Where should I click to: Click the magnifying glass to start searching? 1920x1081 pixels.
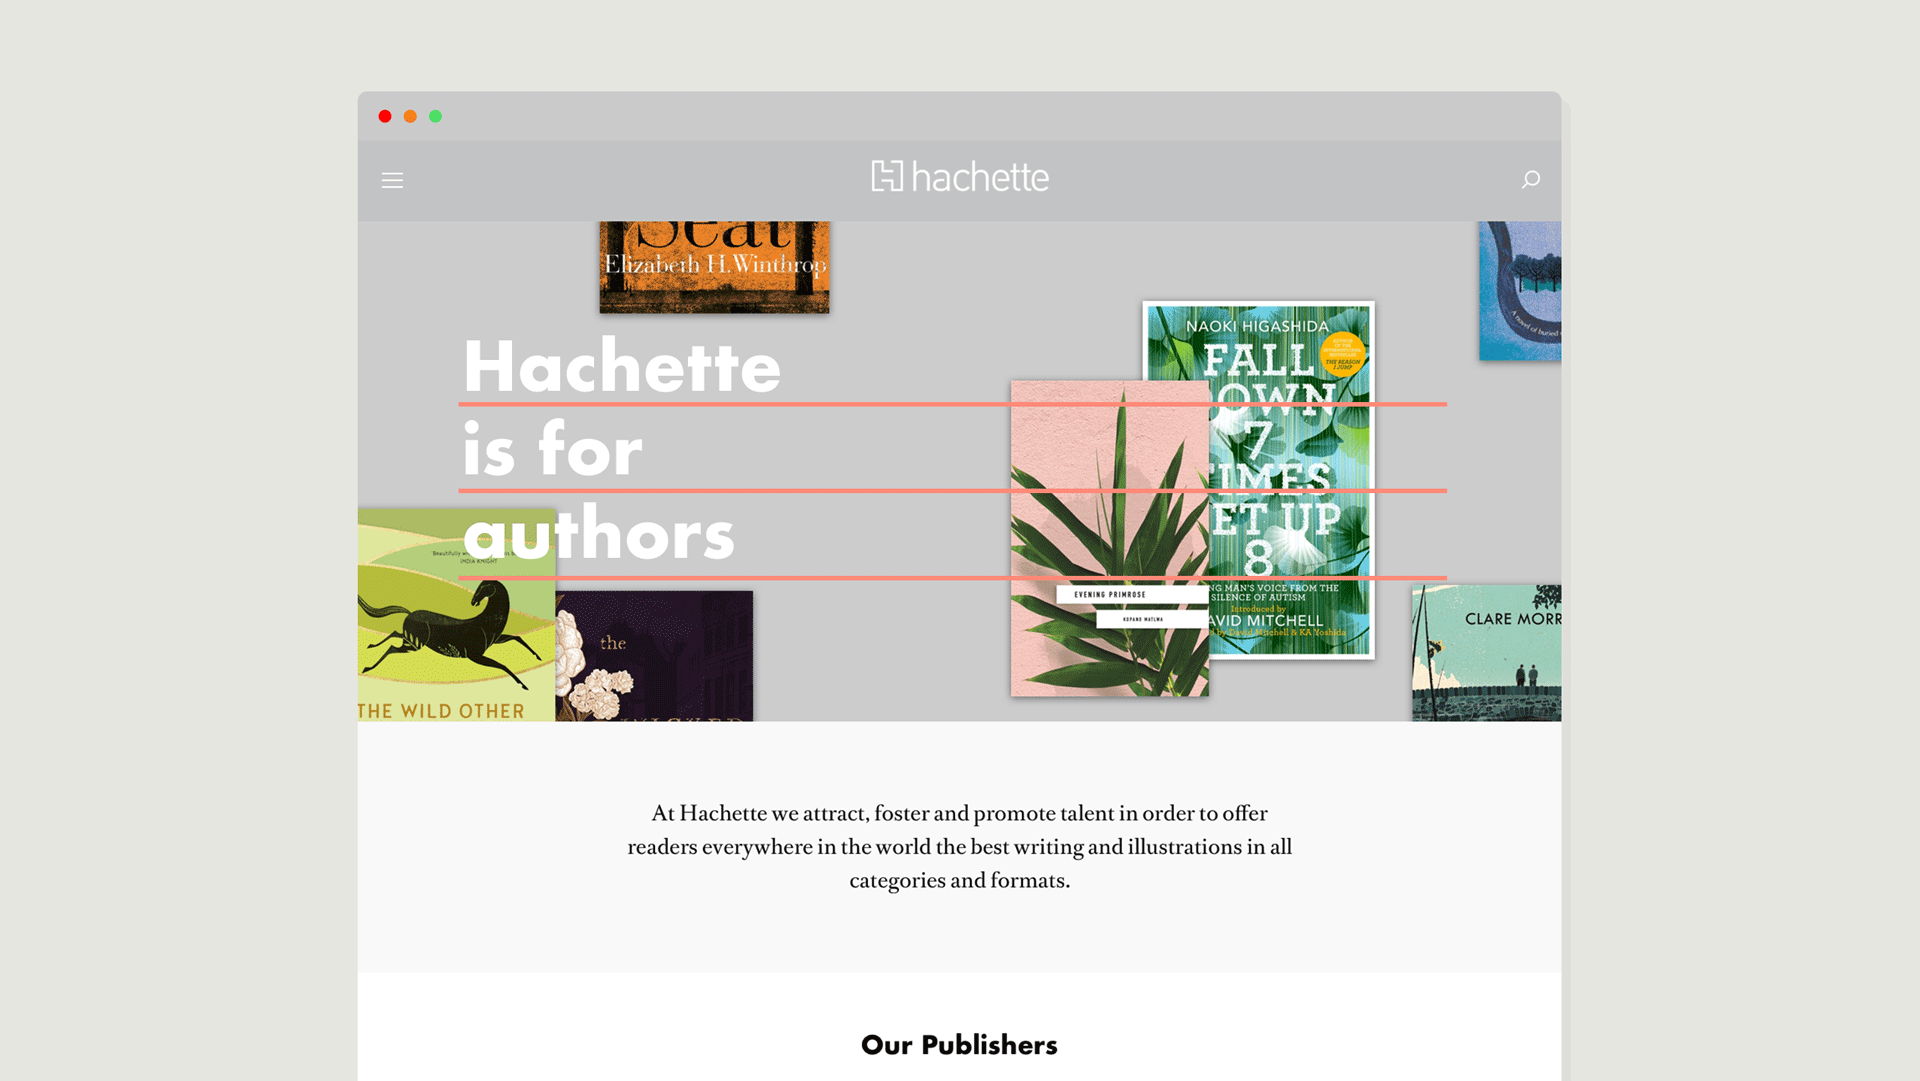click(x=1531, y=180)
